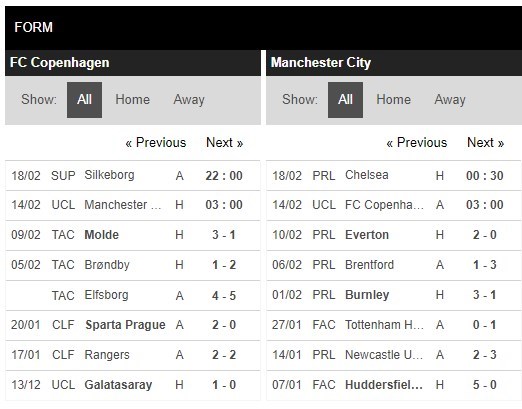522x409 pixels.
Task: Show Manchester City Away matches
Action: point(450,100)
